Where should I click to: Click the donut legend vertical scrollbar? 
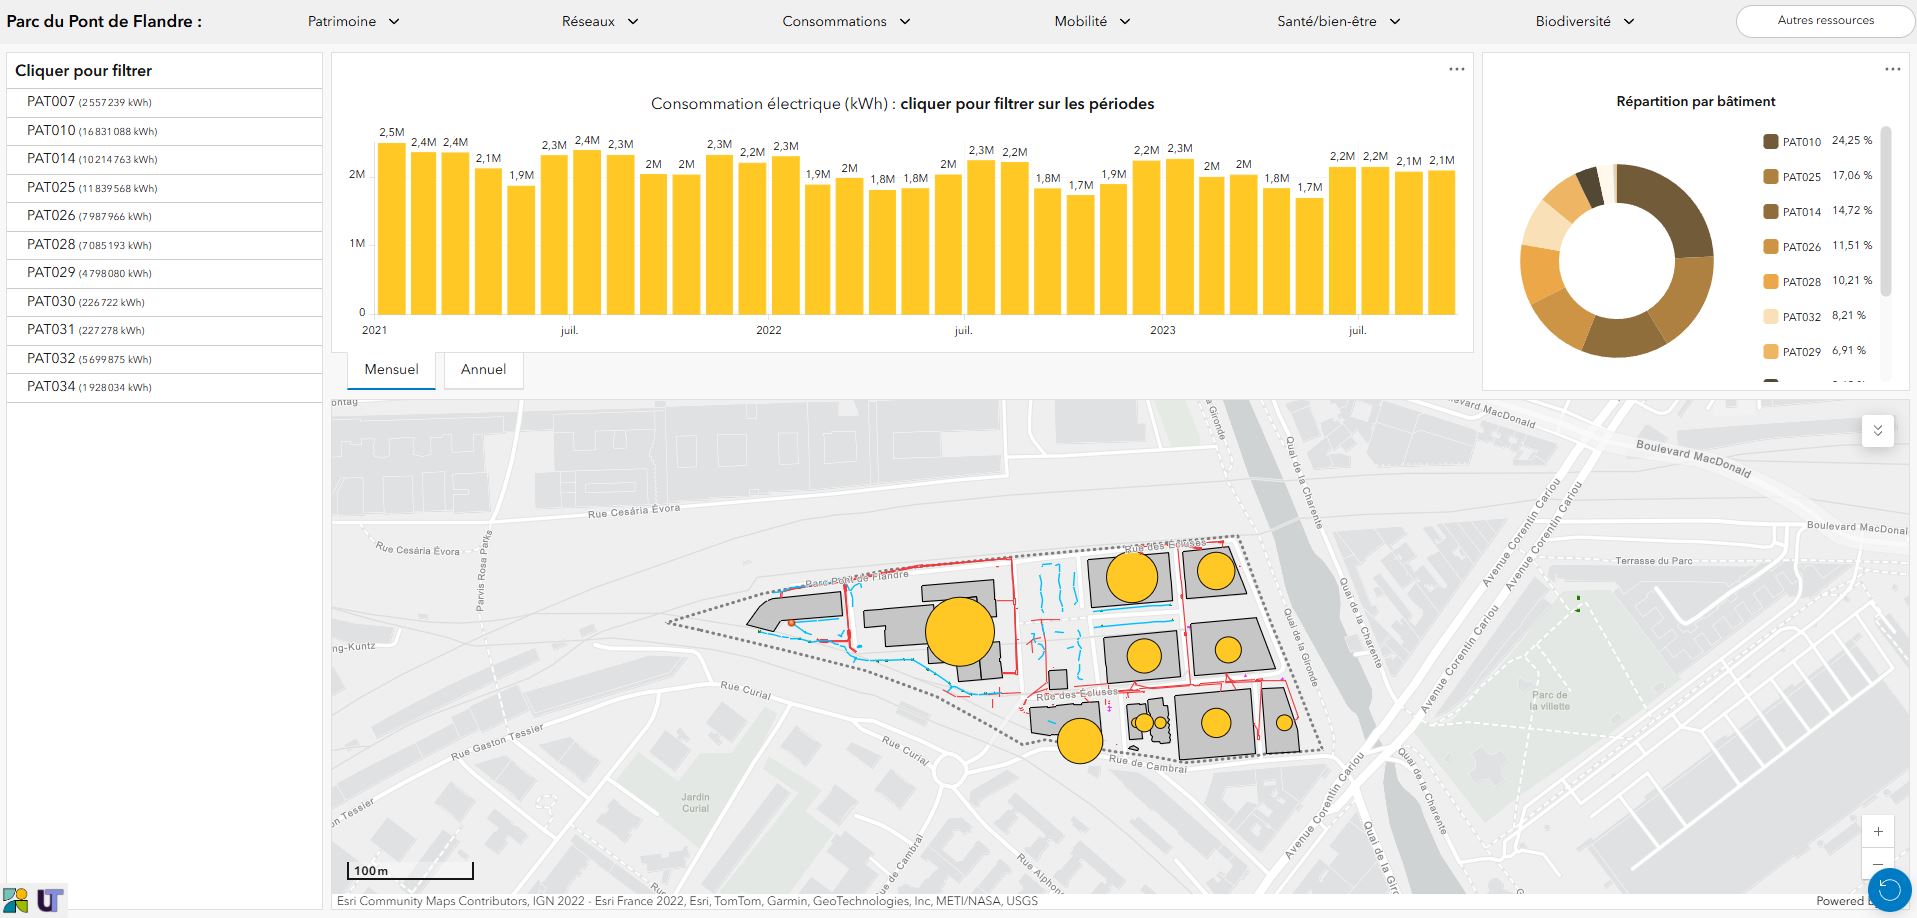[x=1886, y=211]
